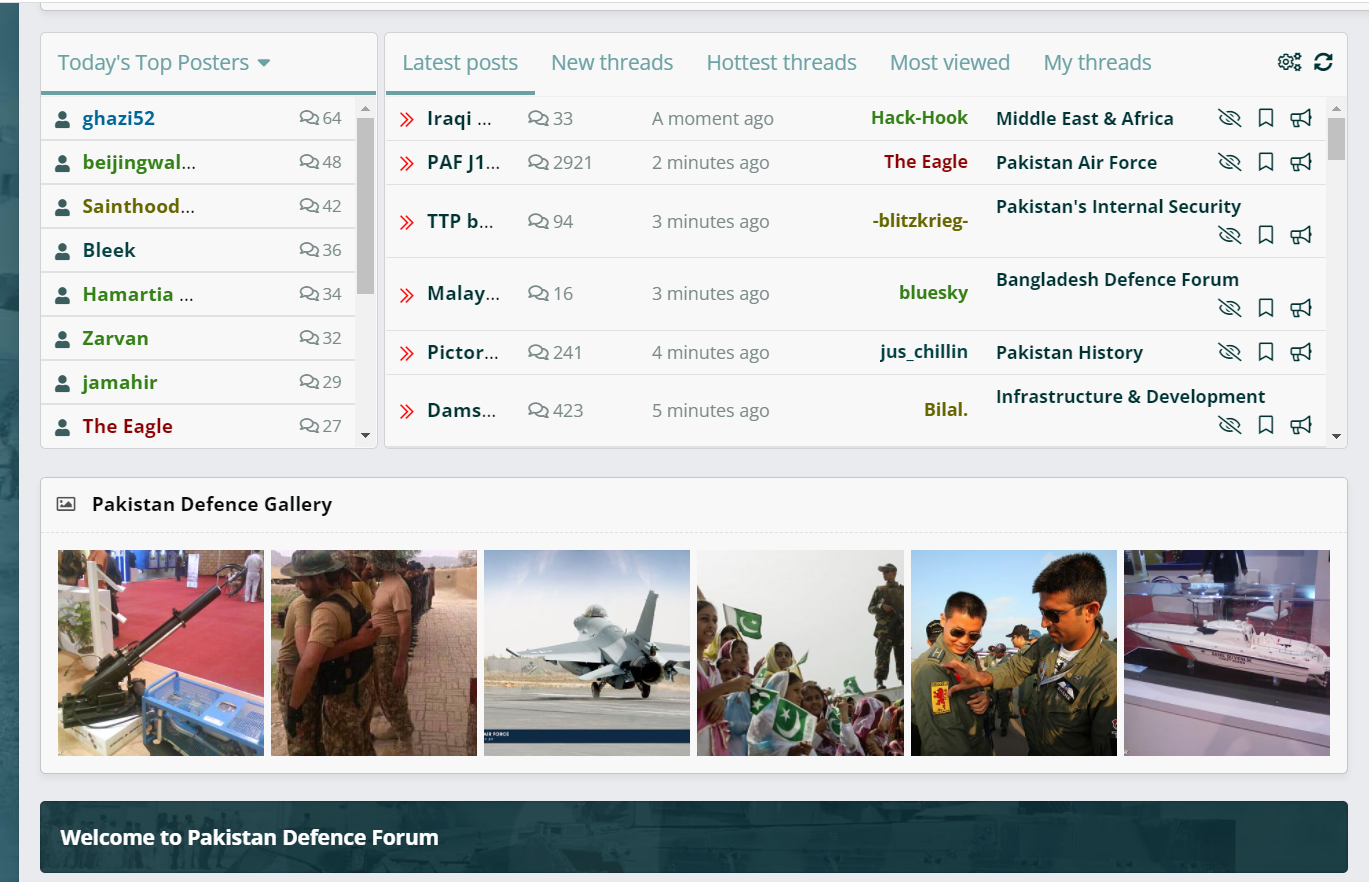Open mortar launcher gallery thumbnail
The width and height of the screenshot is (1369, 882).
161,653
